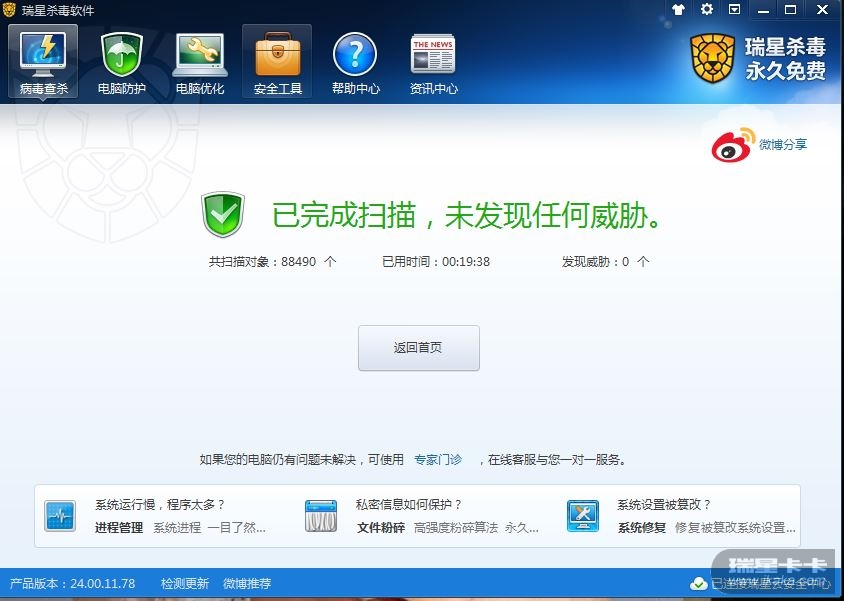Screen dimensions: 844x601
Task: Click the Weibo logo icon
Action: tap(733, 145)
